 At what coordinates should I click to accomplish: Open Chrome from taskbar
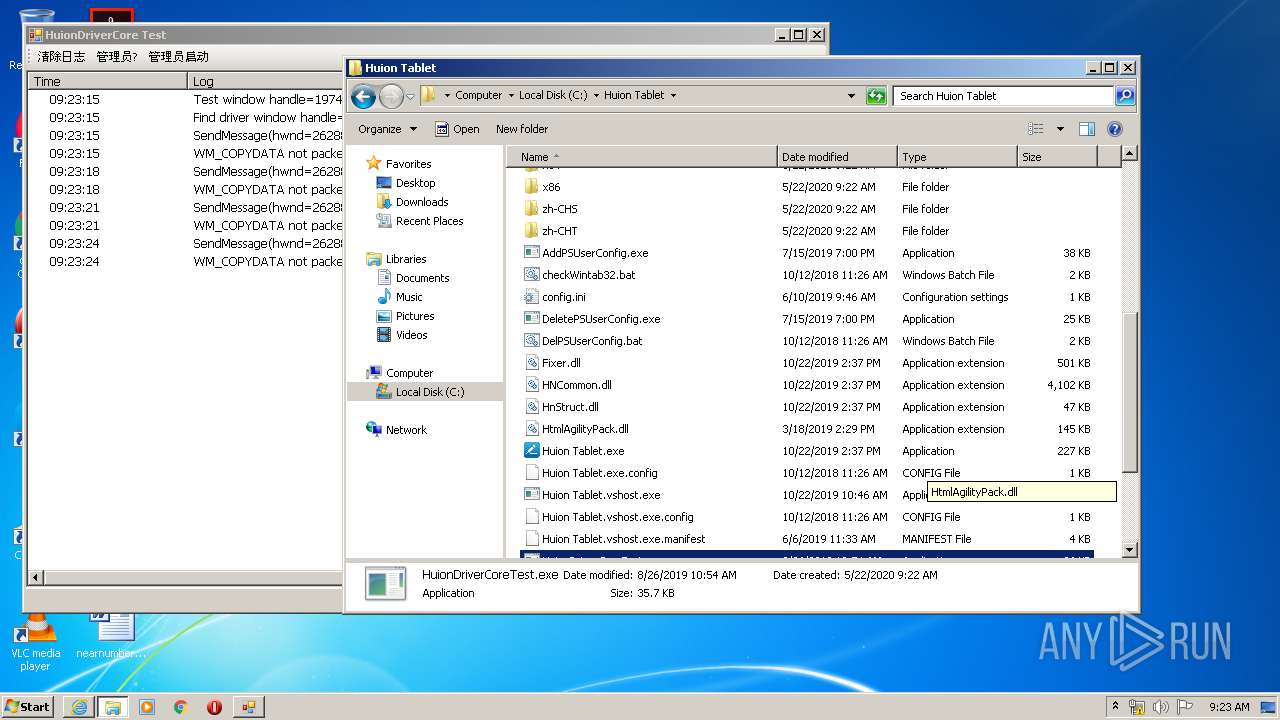click(x=180, y=707)
